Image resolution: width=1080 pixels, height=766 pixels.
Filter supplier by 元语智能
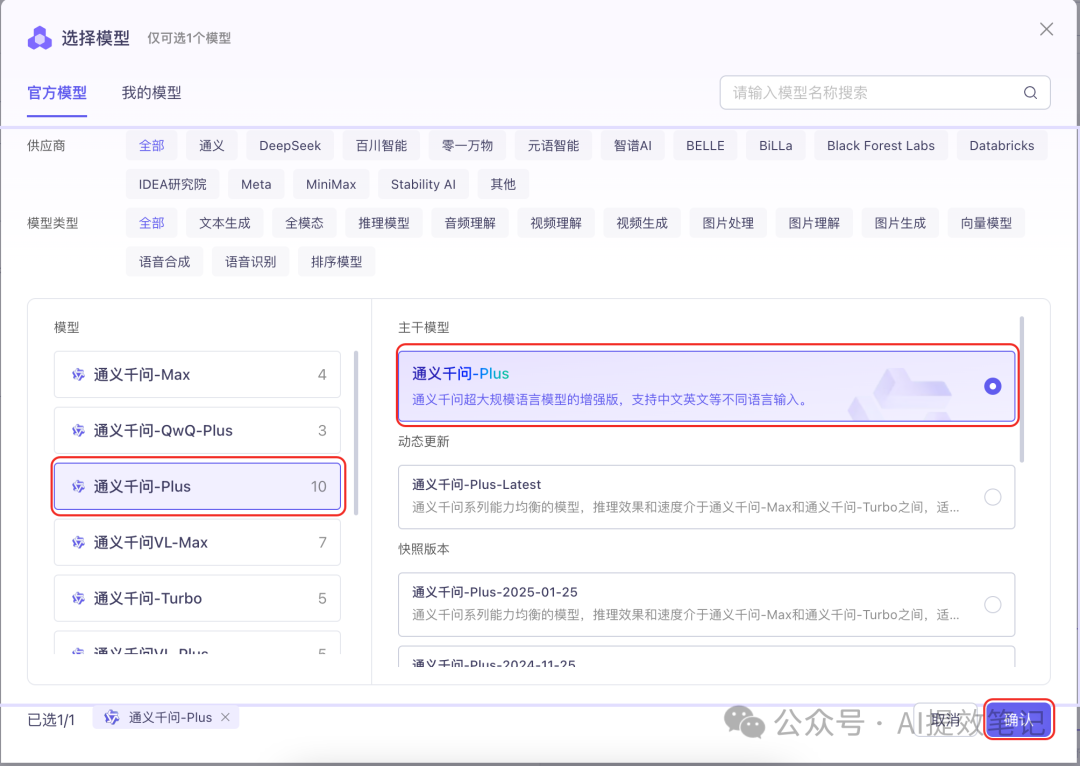tap(553, 145)
